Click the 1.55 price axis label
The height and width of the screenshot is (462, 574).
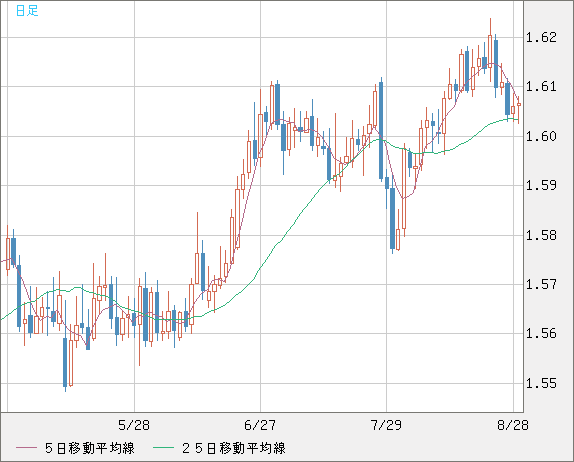(x=541, y=383)
